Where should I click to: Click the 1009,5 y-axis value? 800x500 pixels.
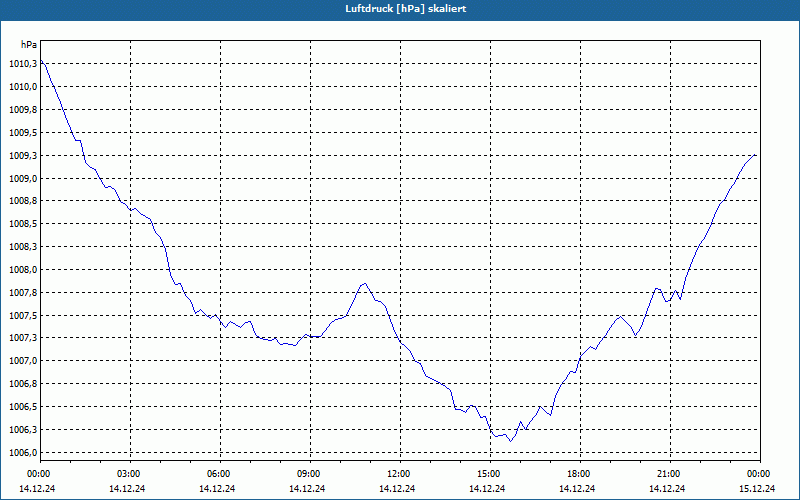click(23, 133)
